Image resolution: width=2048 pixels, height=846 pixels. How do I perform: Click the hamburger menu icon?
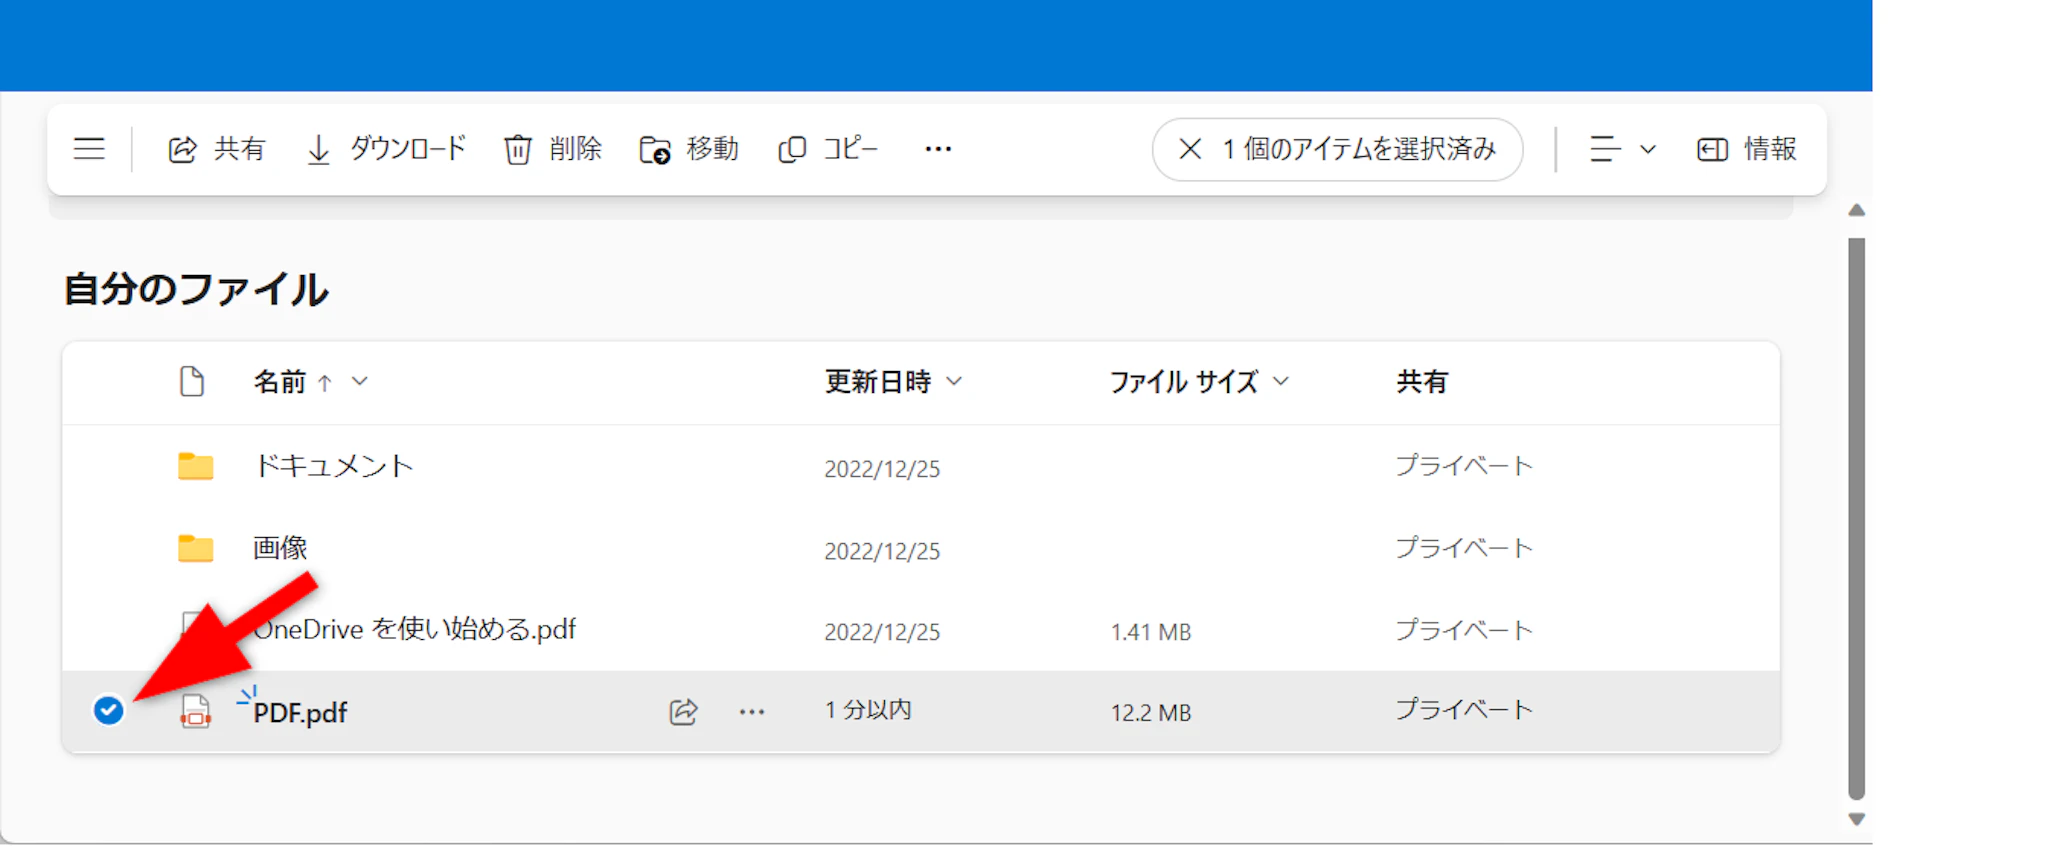(89, 149)
